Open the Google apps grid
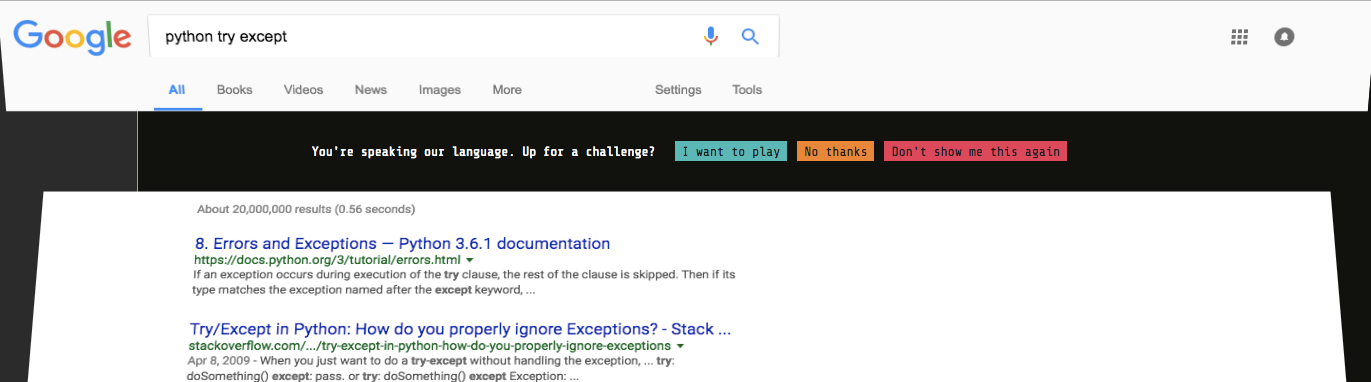The image size is (1371, 382). click(x=1240, y=37)
